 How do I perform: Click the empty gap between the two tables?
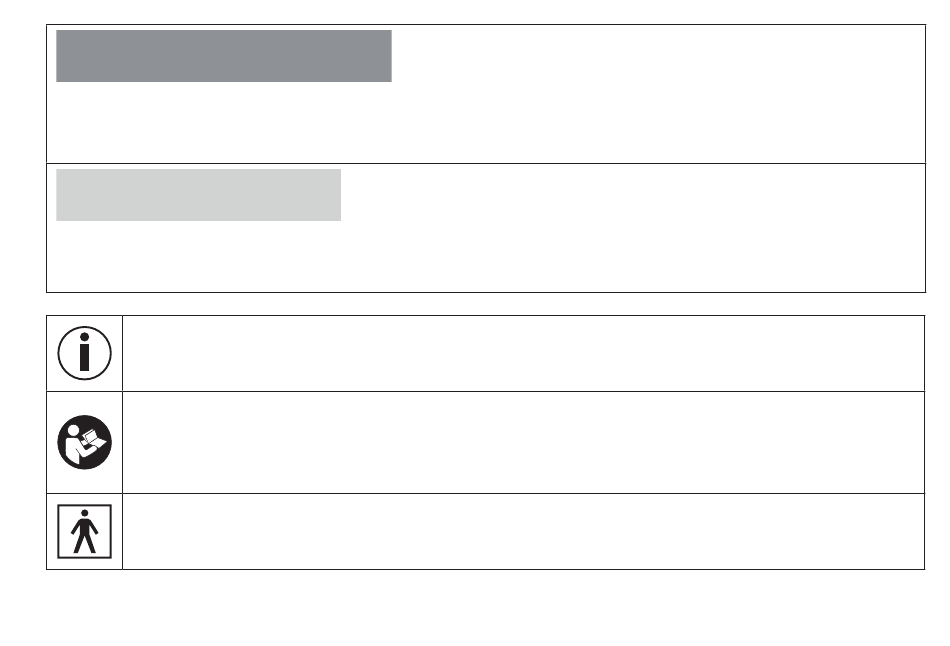(486, 304)
